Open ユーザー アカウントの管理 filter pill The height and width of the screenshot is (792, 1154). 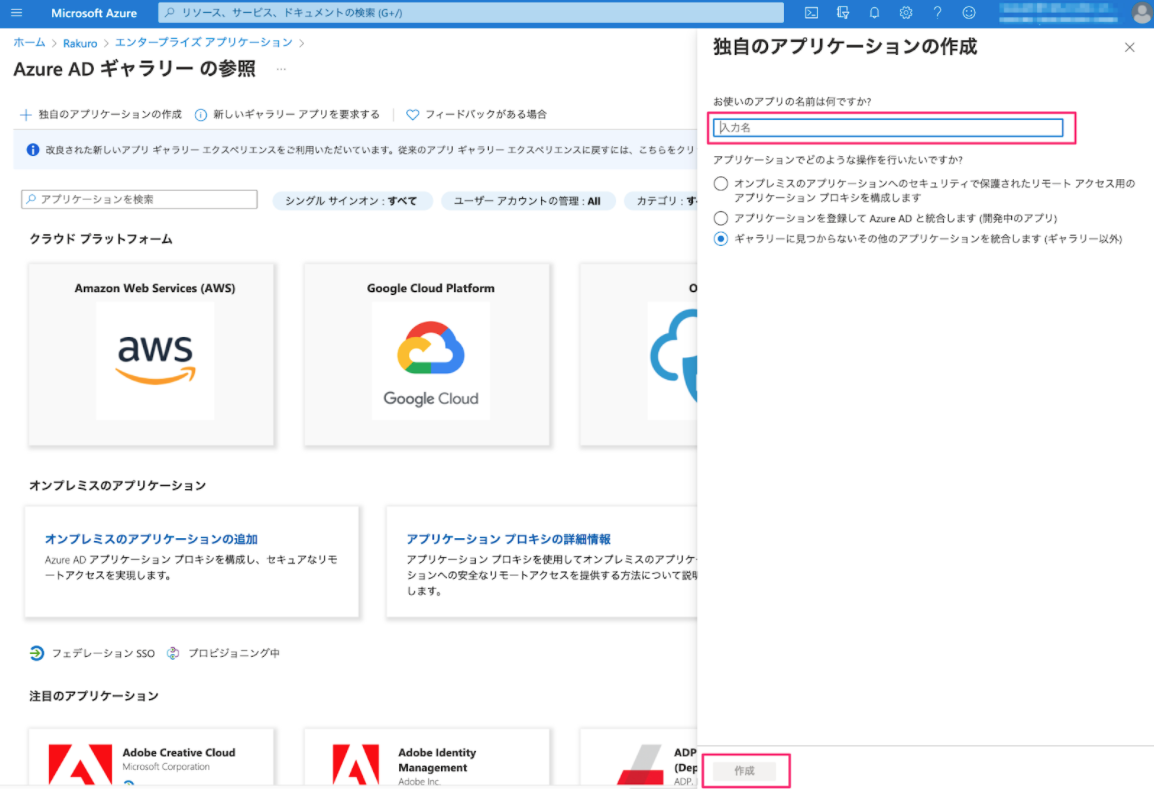pos(528,201)
